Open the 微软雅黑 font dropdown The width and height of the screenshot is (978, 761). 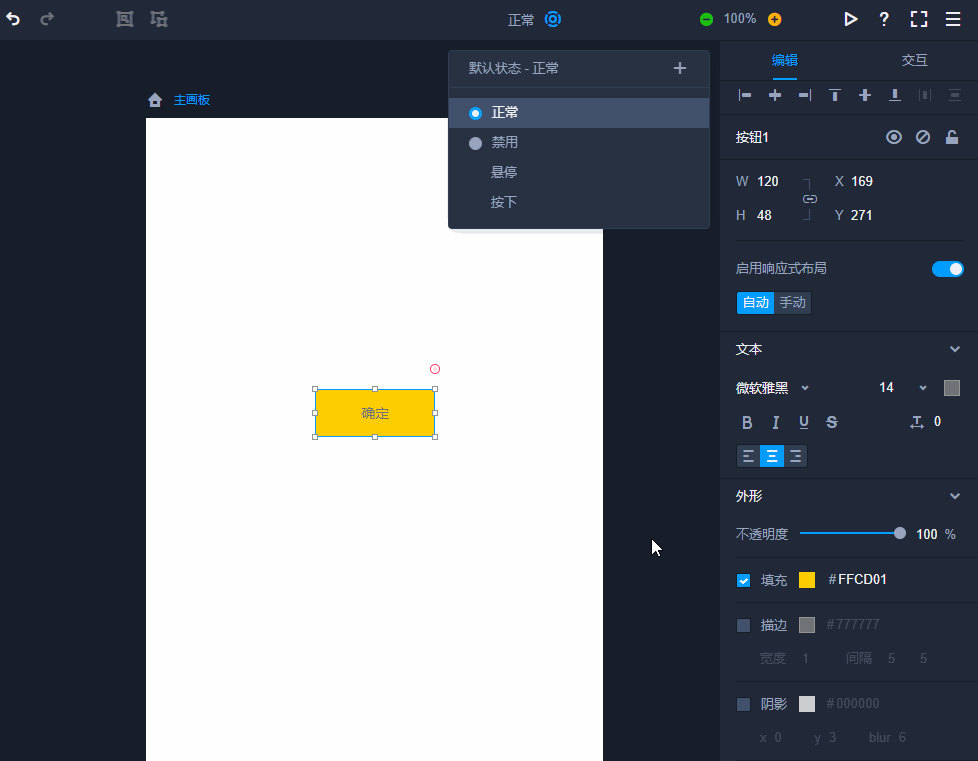point(773,388)
